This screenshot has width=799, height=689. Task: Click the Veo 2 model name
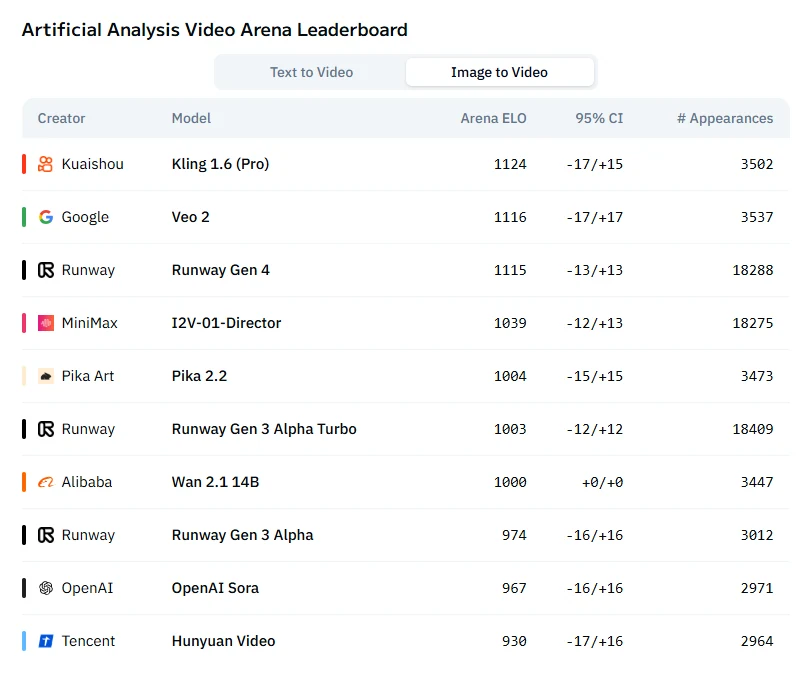(191, 217)
